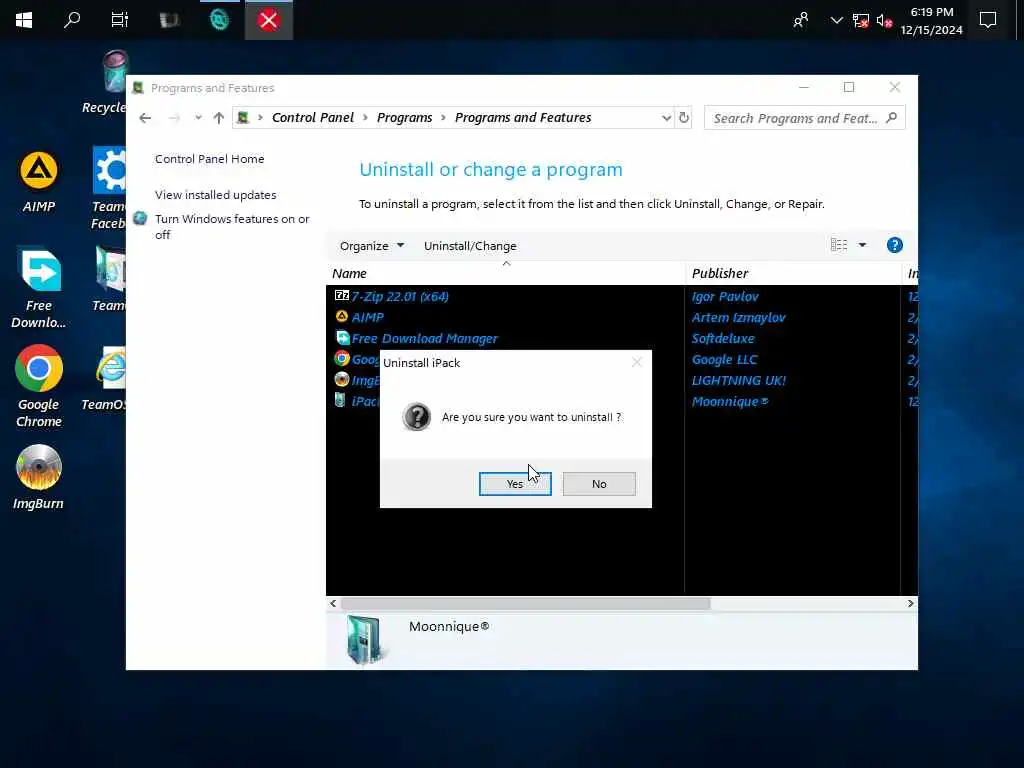Image resolution: width=1024 pixels, height=768 pixels.
Task: Click Control Panel breadcrumb
Action: click(313, 118)
